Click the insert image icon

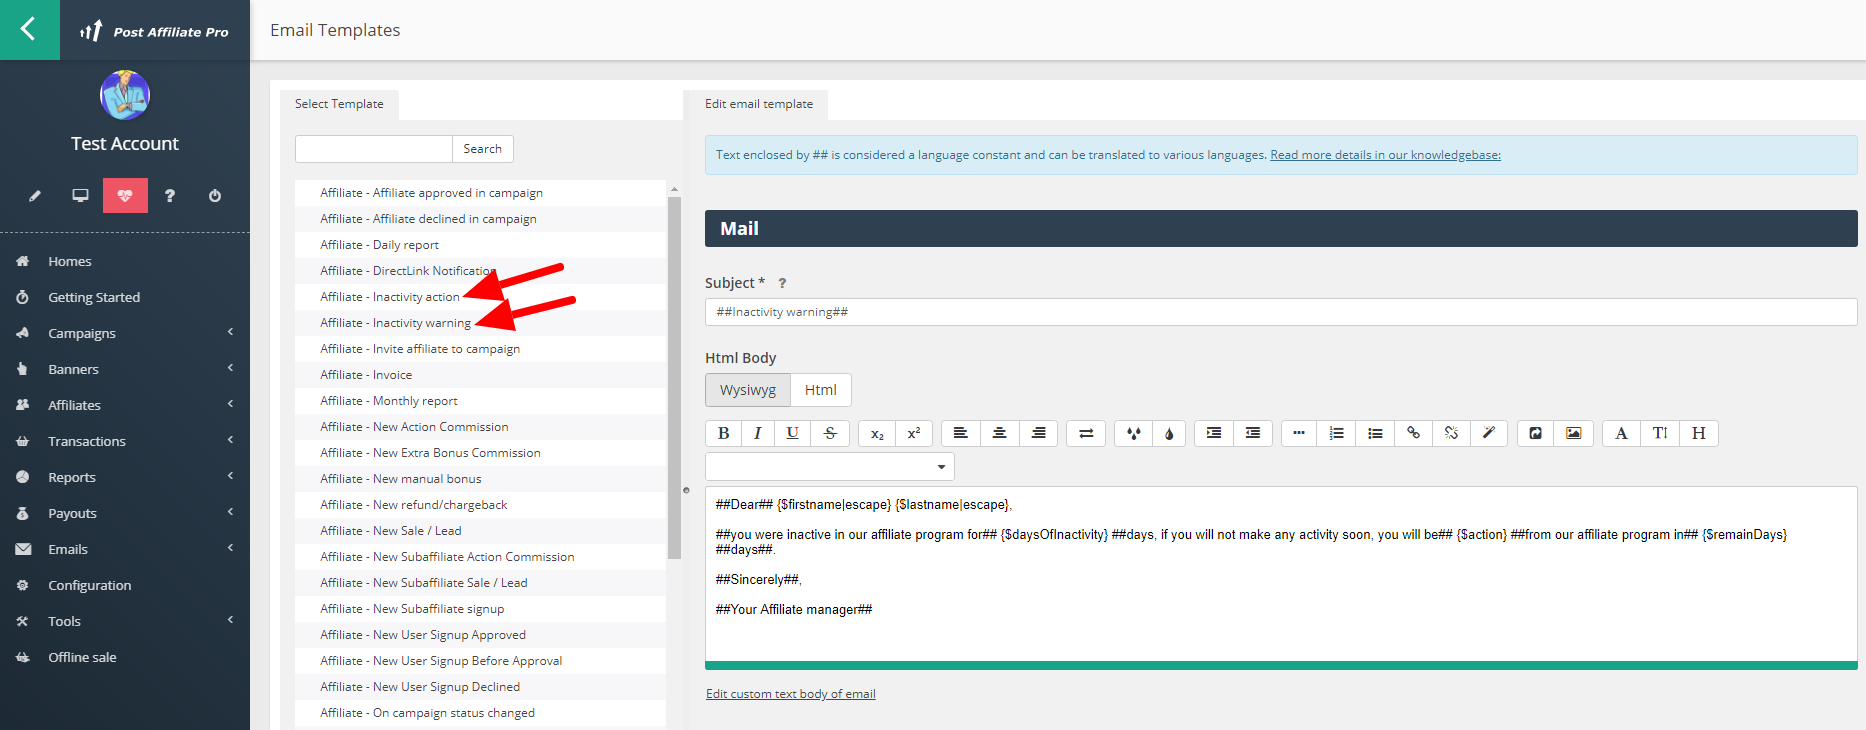[x=1573, y=433]
